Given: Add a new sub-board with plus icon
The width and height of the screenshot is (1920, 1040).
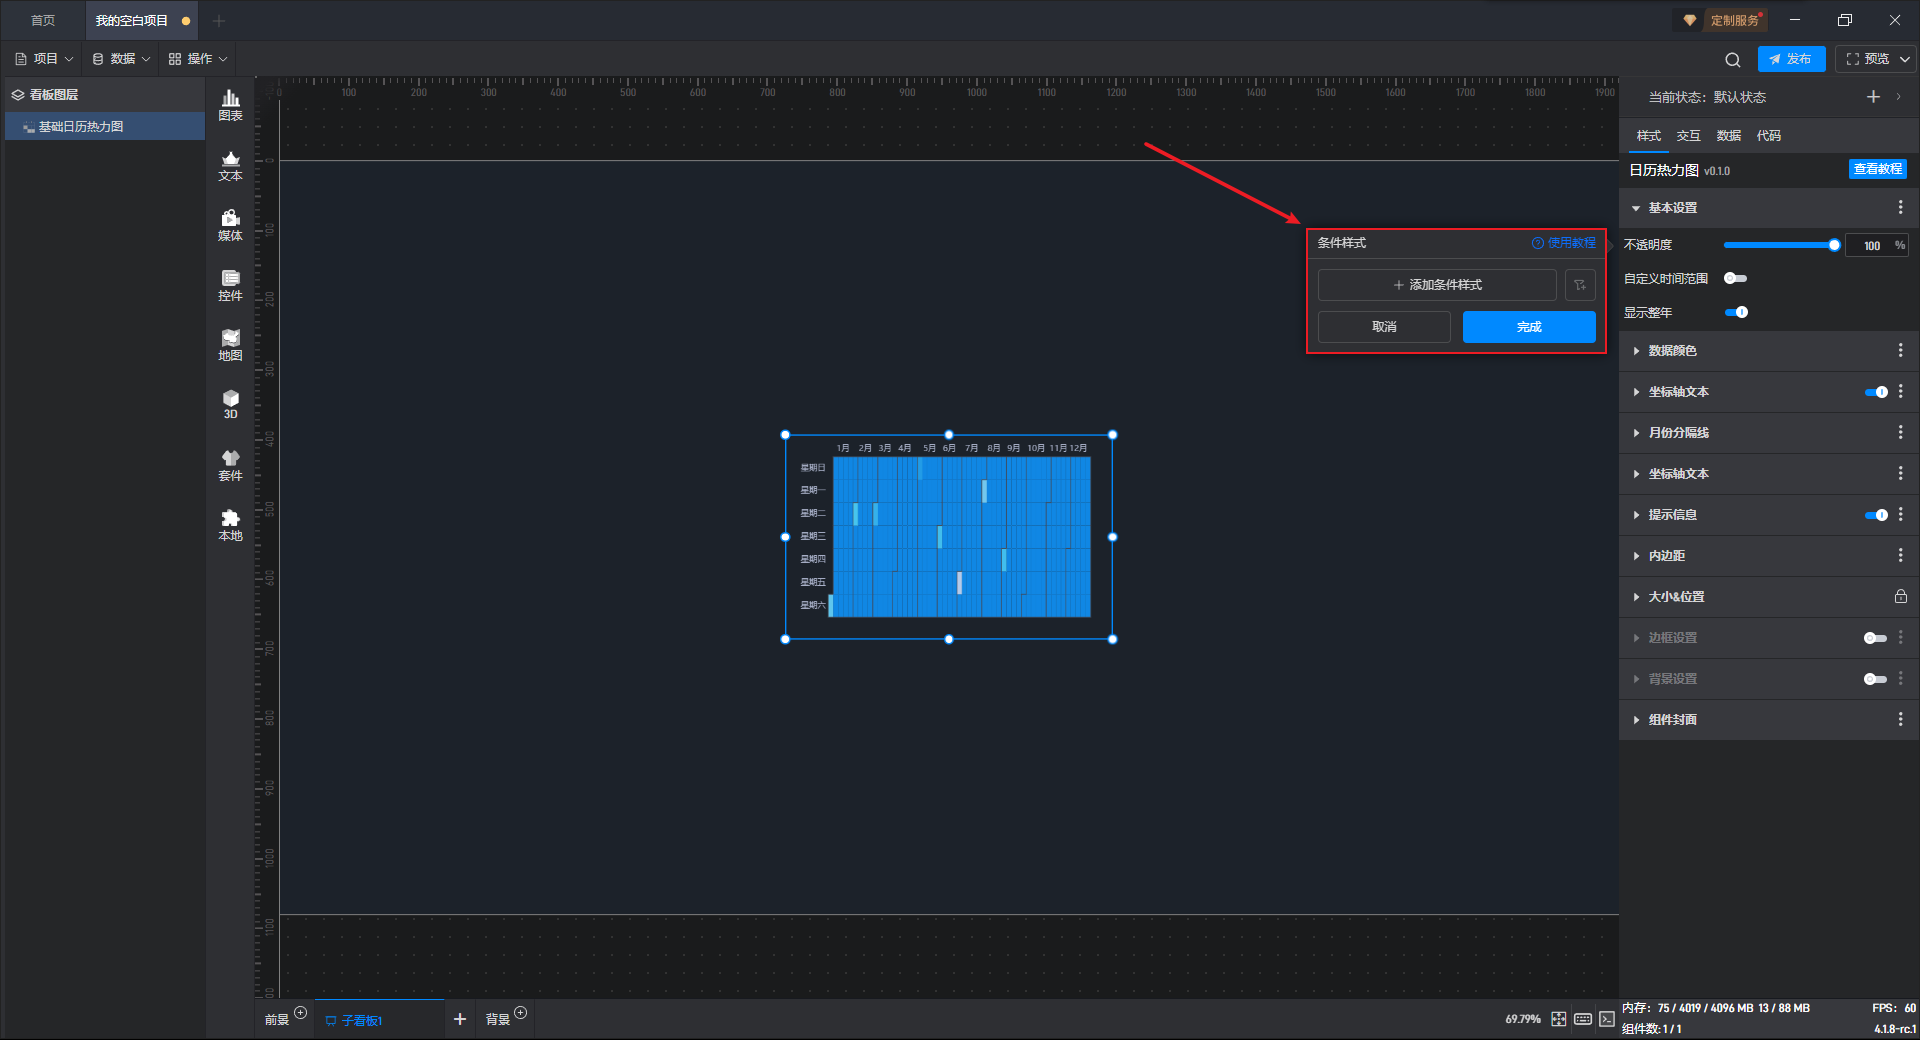Looking at the screenshot, I should tap(460, 1019).
